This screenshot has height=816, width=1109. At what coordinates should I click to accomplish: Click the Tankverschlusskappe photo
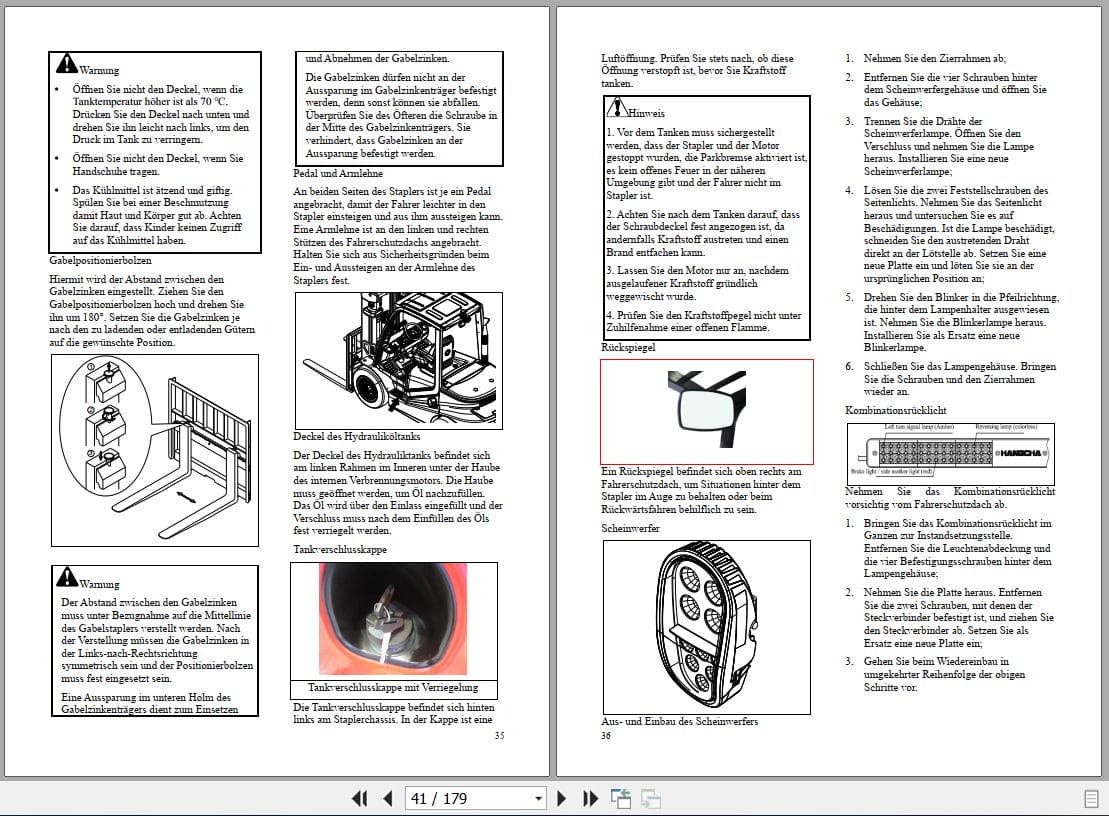tap(393, 619)
